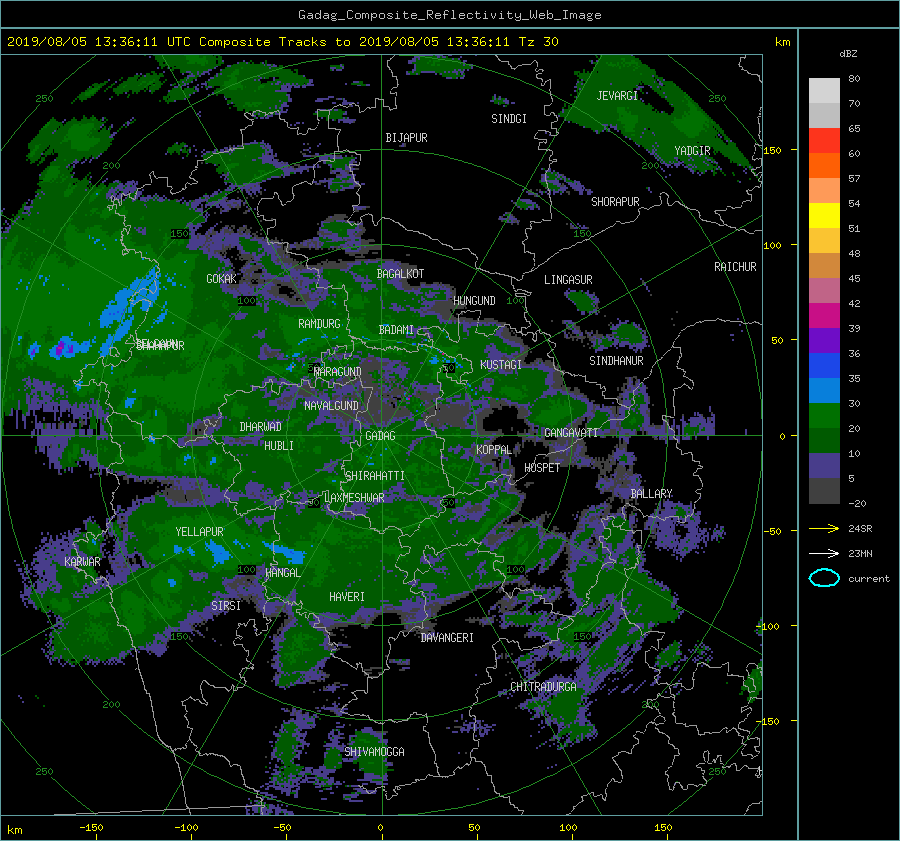Click the HANGAL city label
Viewport: 900px width, 841px height.
[x=282, y=573]
